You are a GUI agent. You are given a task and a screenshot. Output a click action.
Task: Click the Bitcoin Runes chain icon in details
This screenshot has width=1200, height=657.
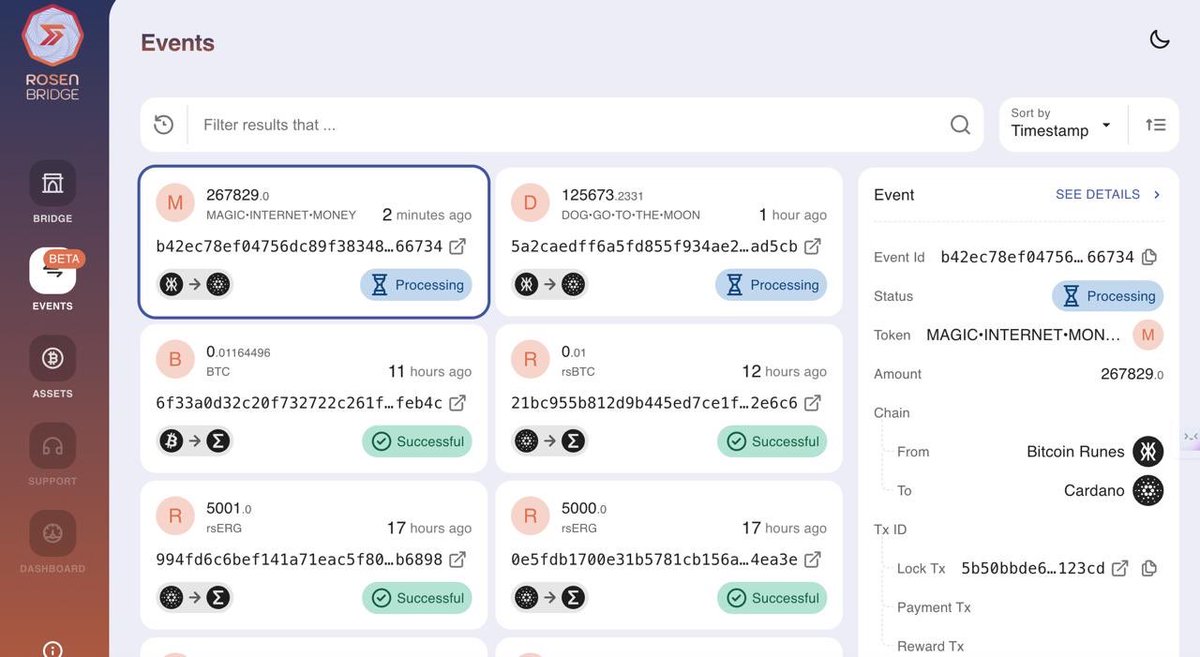[x=1148, y=451]
